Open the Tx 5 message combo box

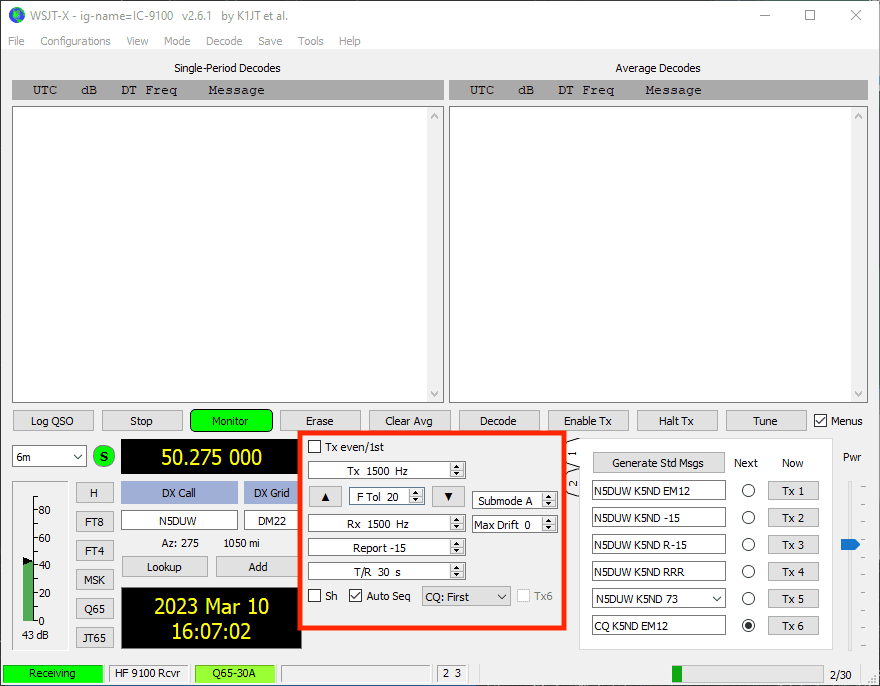tap(715, 599)
